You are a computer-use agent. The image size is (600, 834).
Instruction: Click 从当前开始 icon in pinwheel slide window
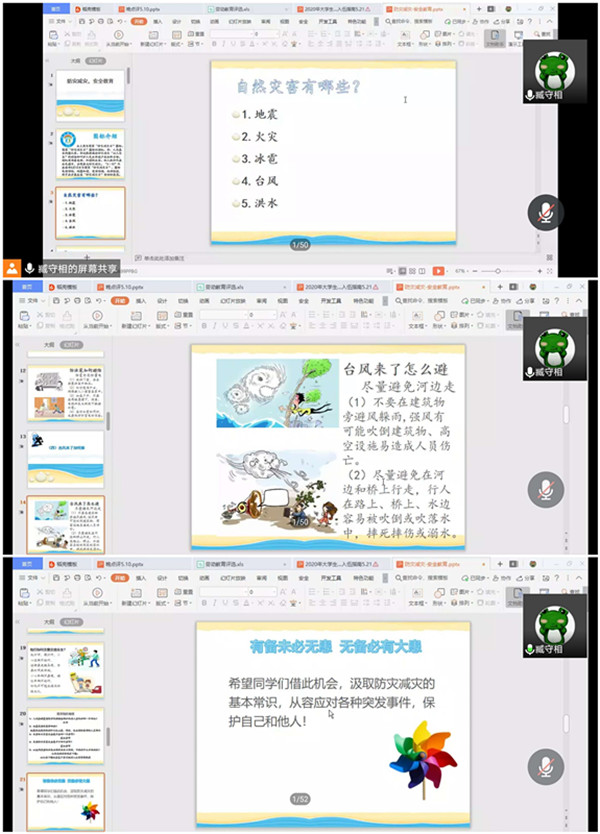pos(97,593)
